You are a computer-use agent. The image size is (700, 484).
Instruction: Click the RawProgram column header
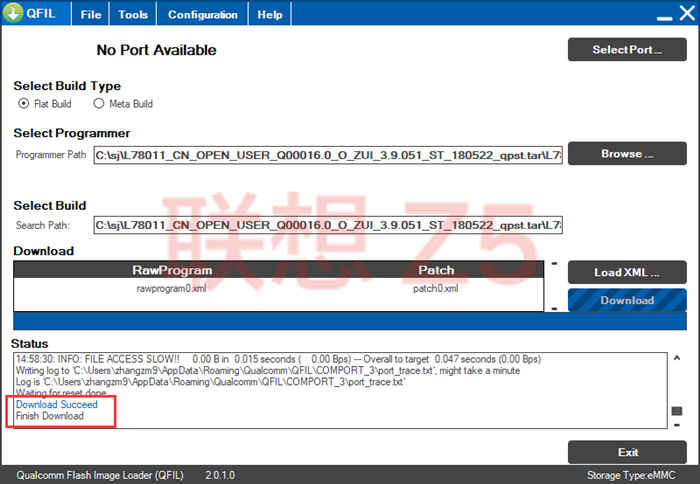(172, 270)
